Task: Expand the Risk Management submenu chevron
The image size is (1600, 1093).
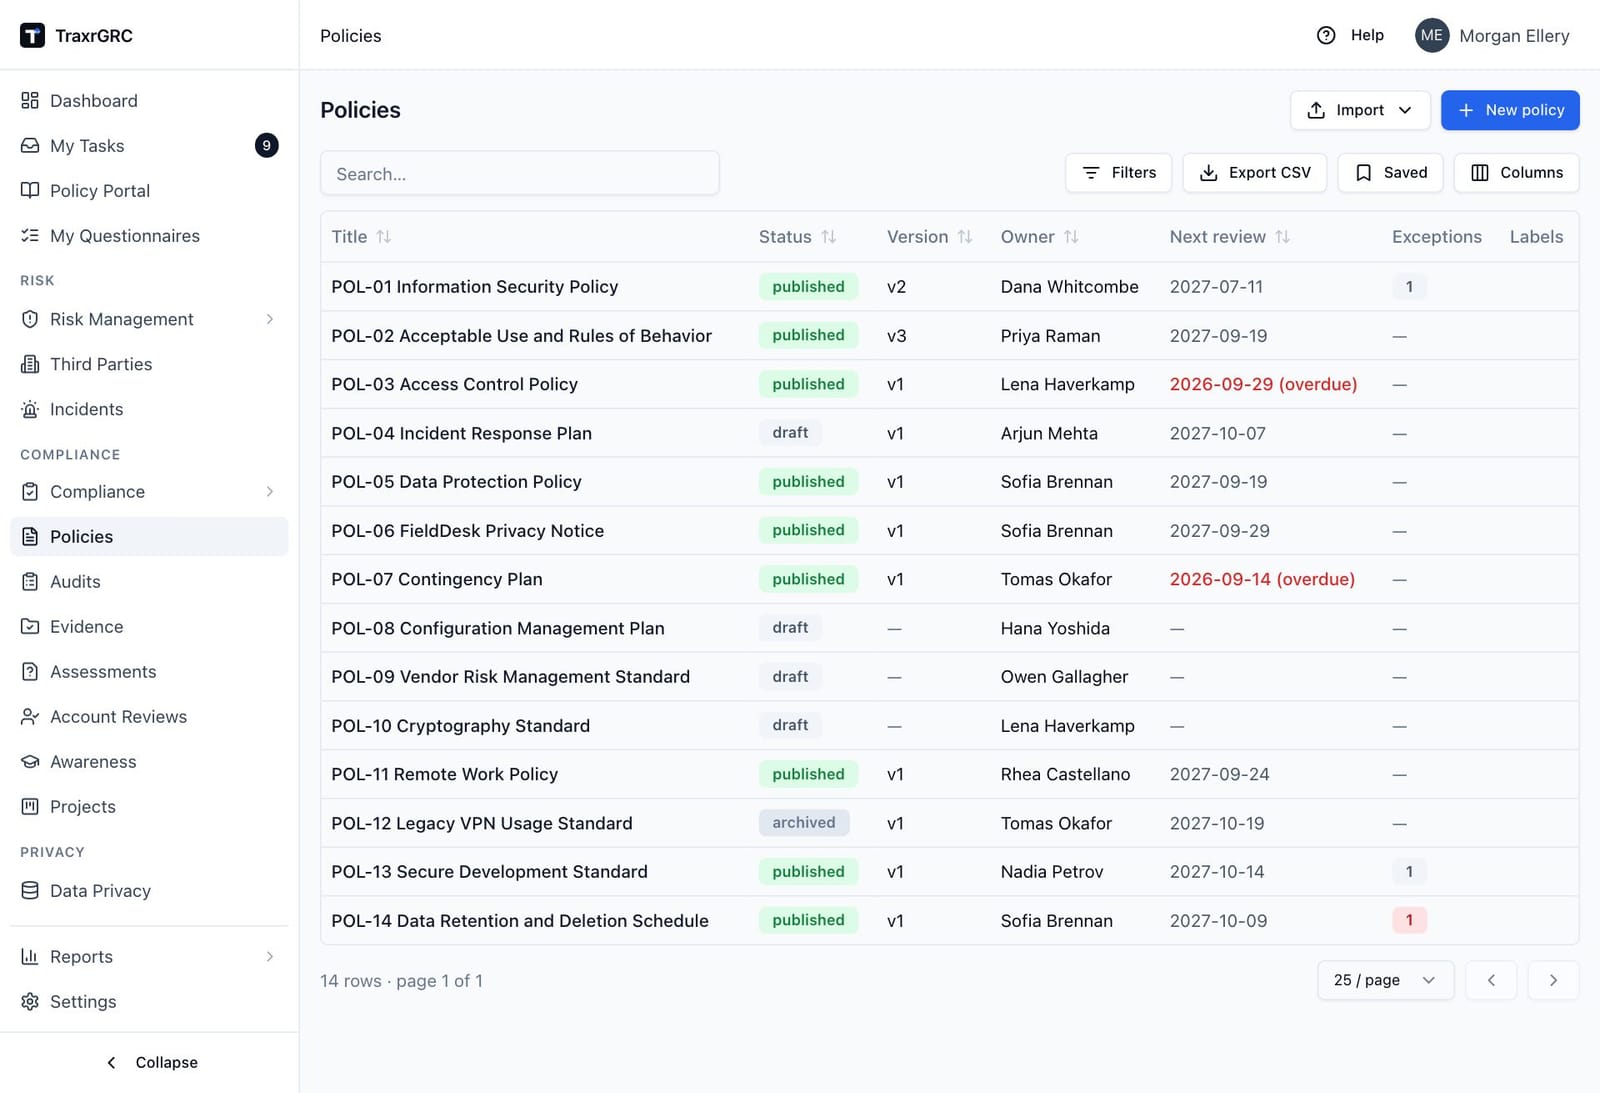Action: pos(270,319)
